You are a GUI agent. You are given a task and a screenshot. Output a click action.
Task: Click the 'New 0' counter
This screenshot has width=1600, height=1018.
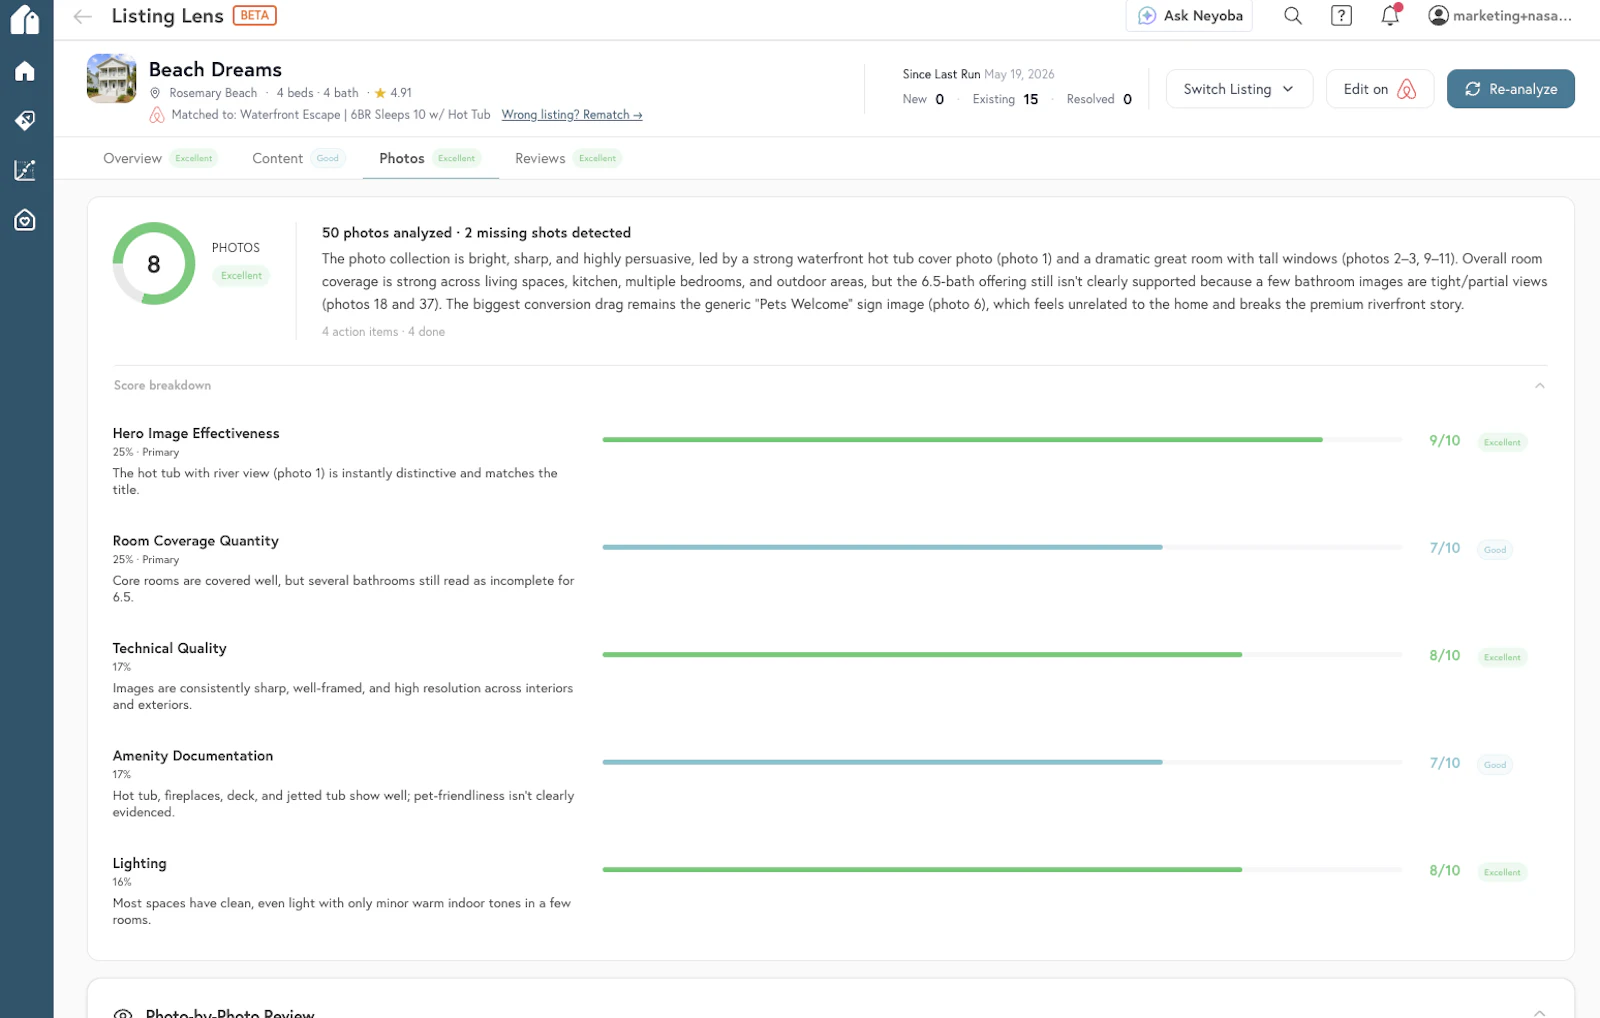coord(923,99)
